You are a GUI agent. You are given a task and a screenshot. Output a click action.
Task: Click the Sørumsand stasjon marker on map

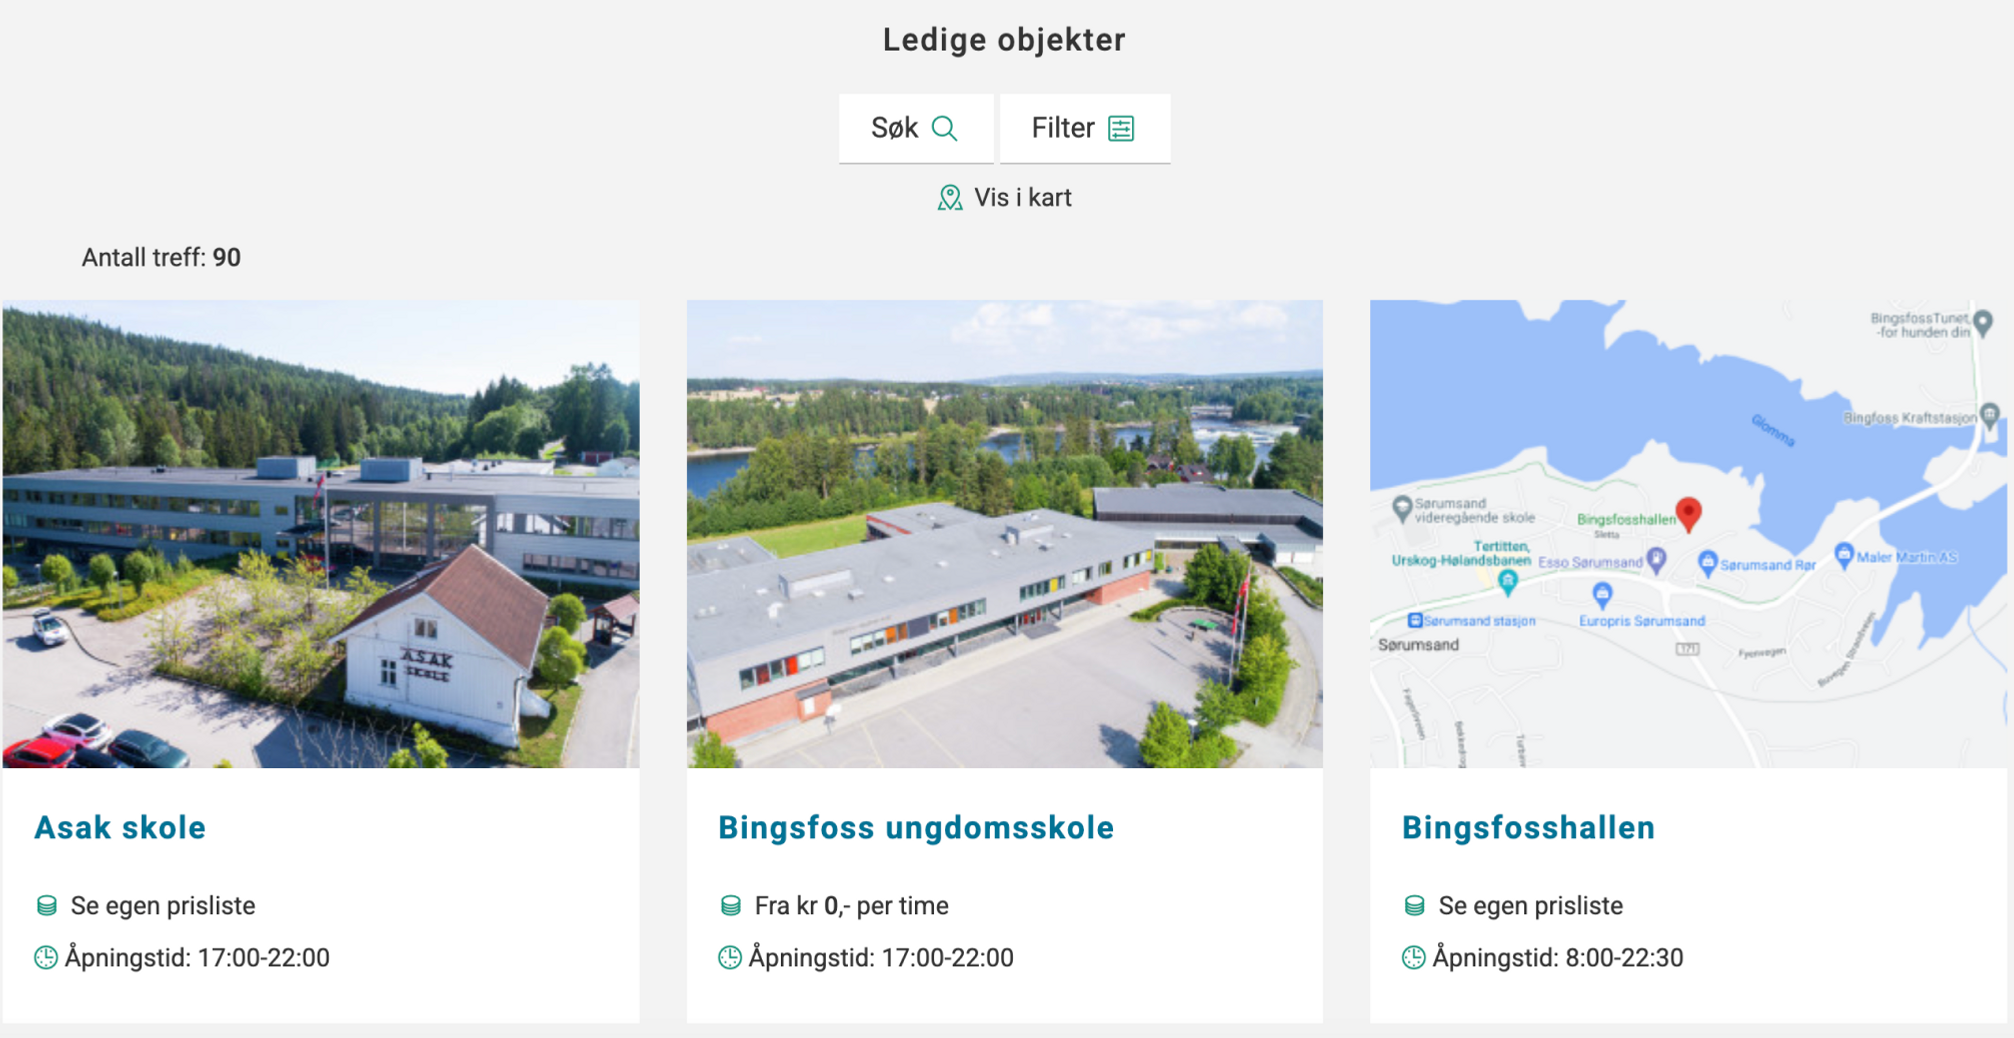1415,621
